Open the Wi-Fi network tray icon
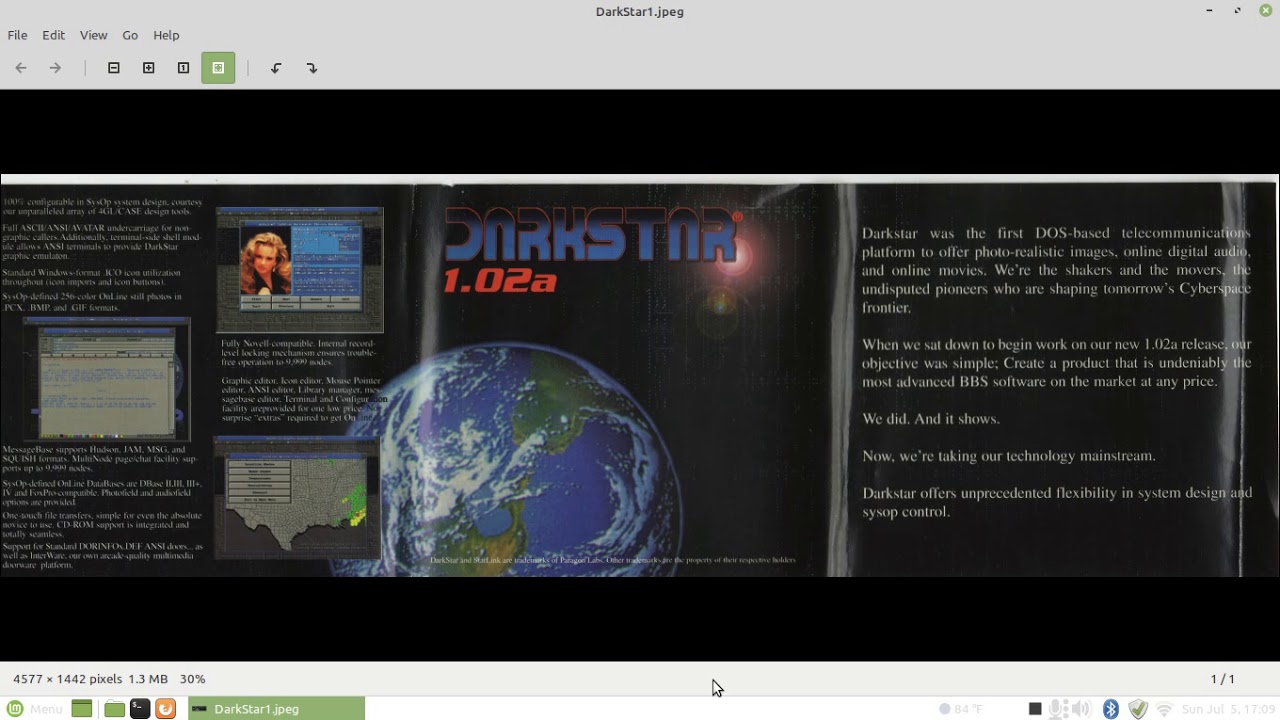The height and width of the screenshot is (720, 1280). point(1164,709)
